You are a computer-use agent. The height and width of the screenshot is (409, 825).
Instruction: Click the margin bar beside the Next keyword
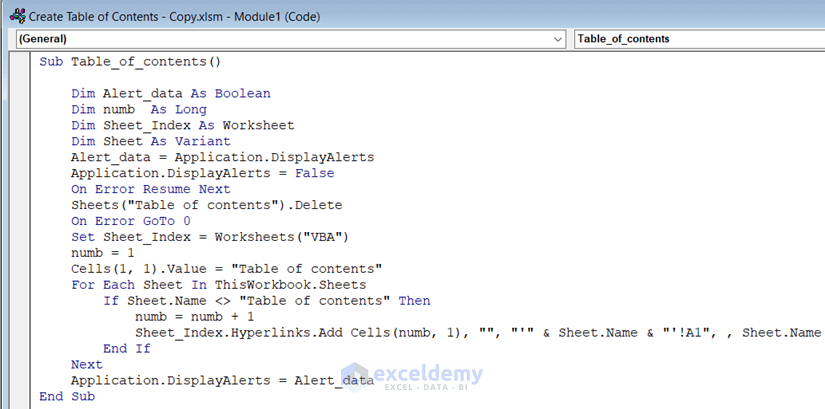[19, 364]
